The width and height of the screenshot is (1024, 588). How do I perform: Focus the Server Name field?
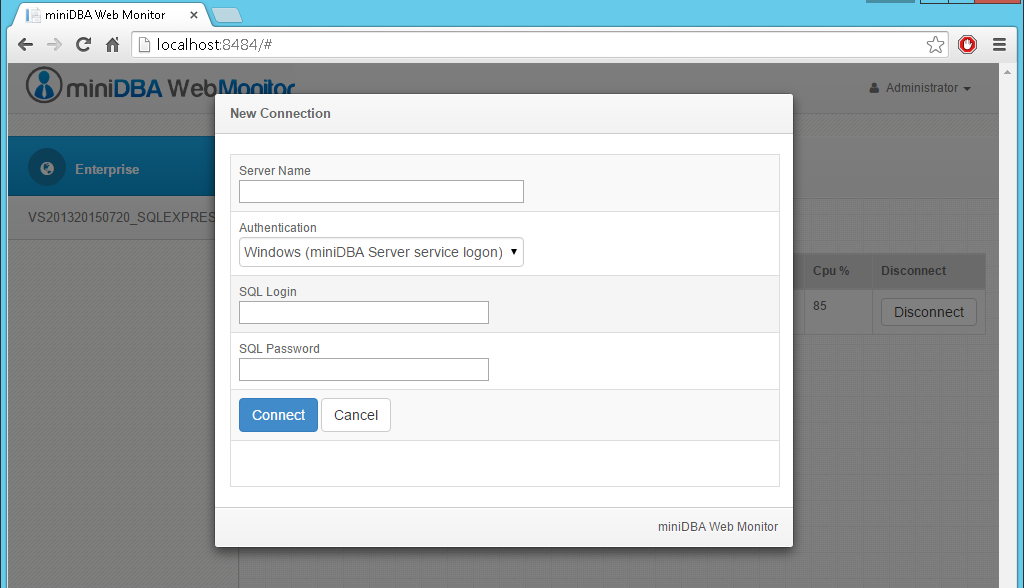(x=381, y=191)
